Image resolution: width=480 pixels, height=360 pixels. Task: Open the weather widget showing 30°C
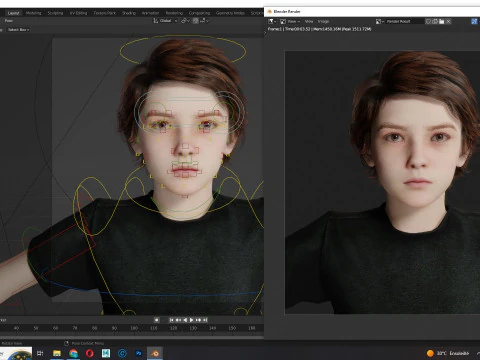[448, 353]
